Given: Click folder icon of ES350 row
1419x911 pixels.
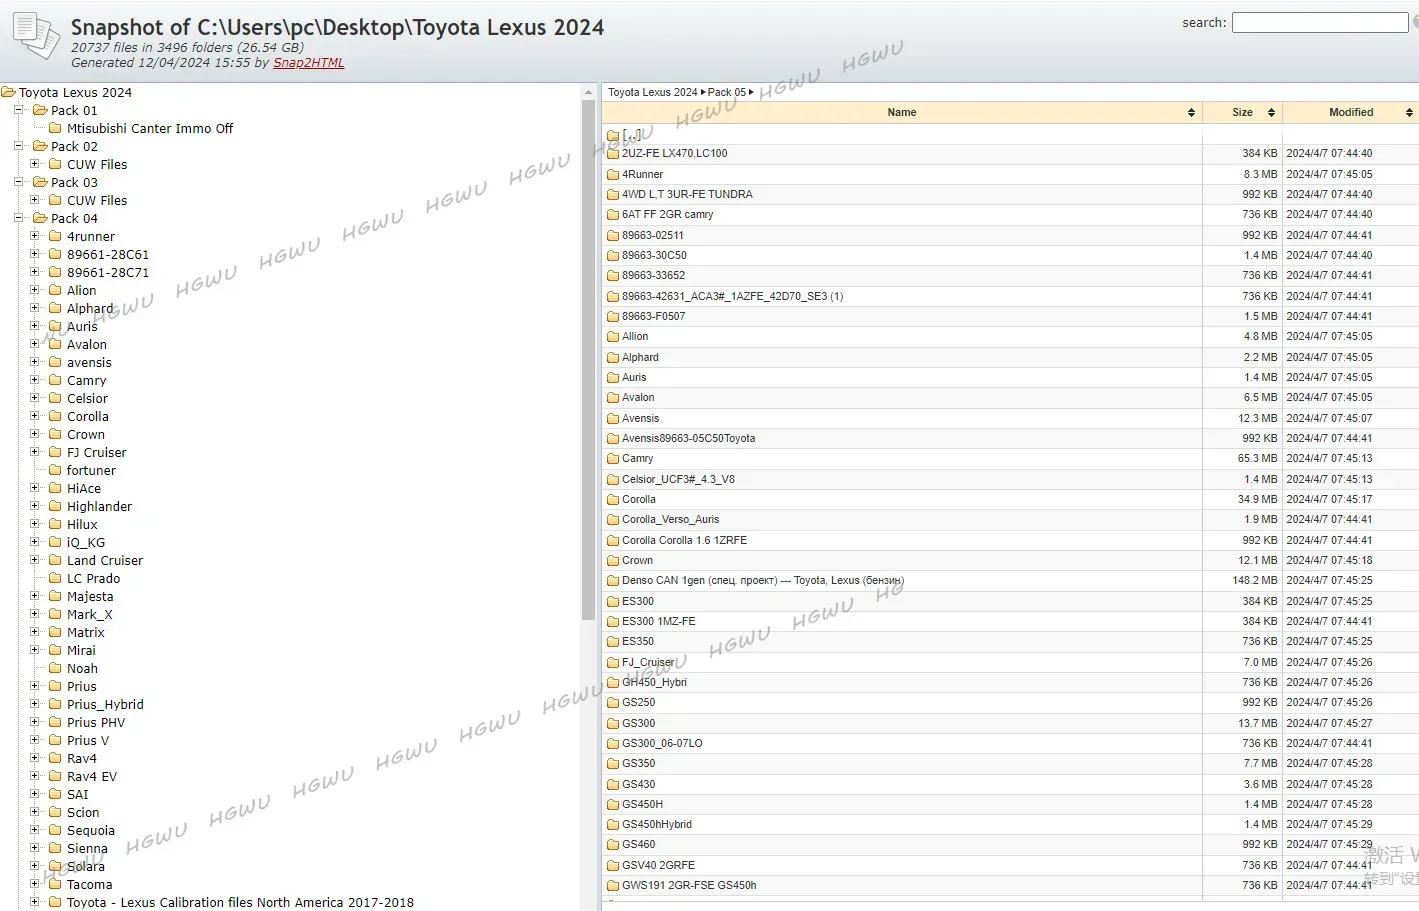Looking at the screenshot, I should (x=613, y=642).
